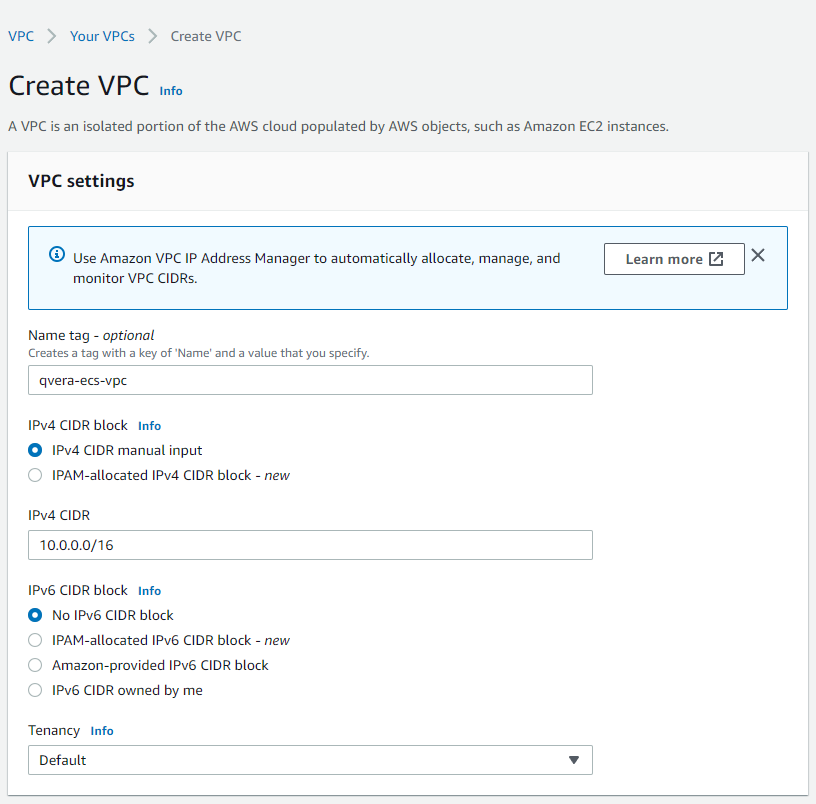Click the Tenancy dropdown arrow

(x=573, y=760)
